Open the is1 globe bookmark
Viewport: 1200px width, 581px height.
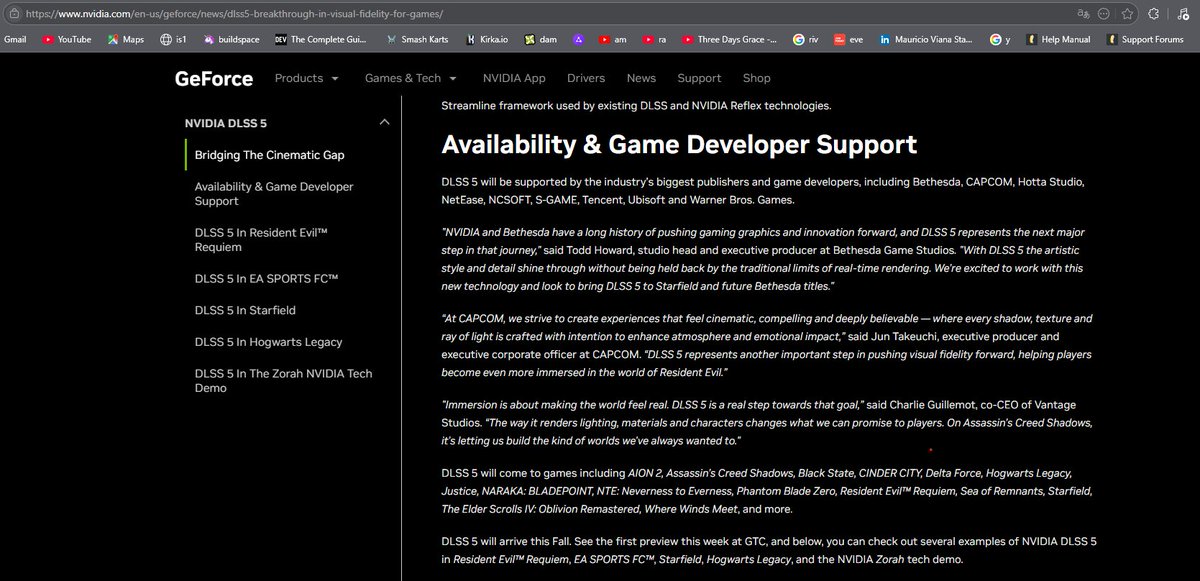(173, 39)
